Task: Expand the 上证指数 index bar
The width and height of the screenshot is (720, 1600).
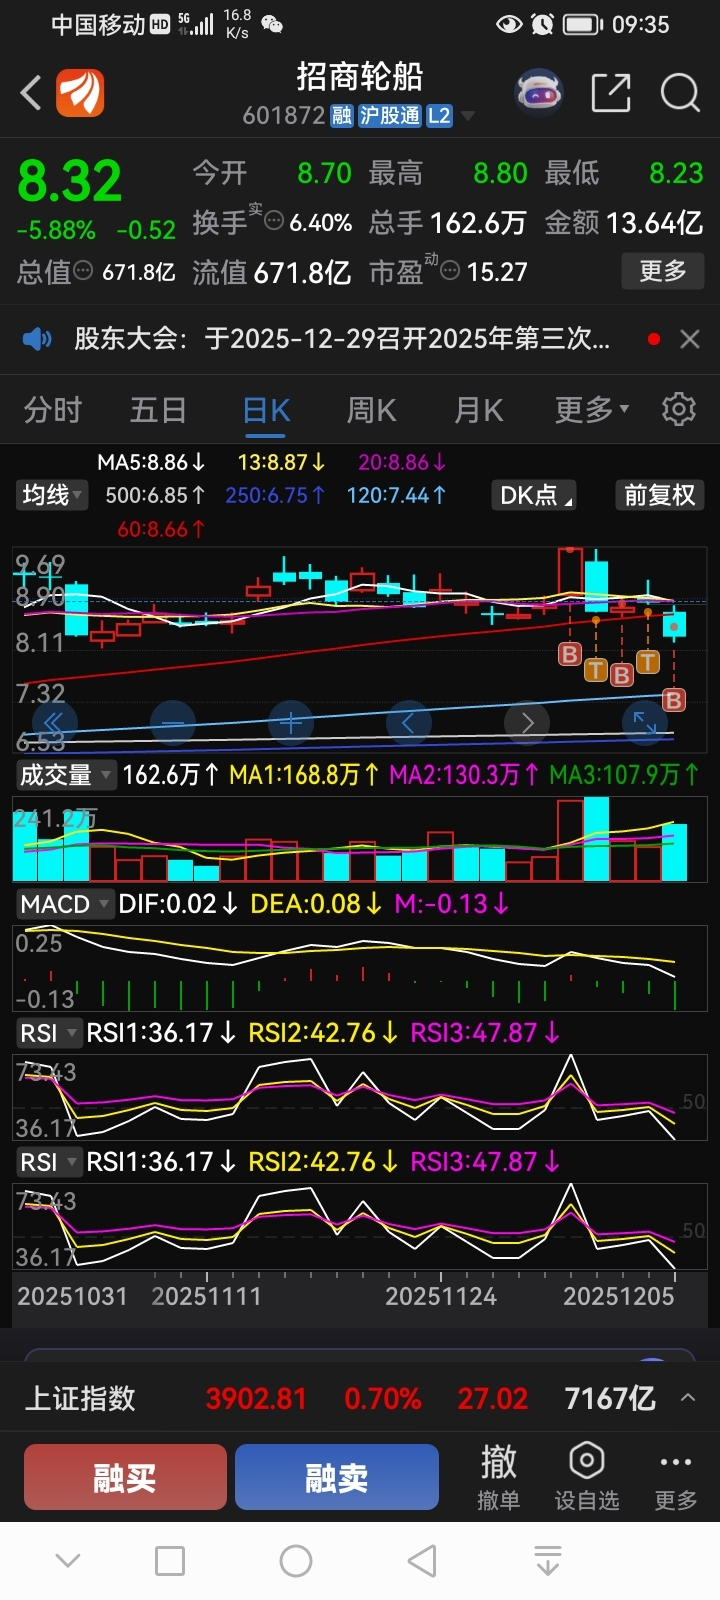Action: point(688,1398)
